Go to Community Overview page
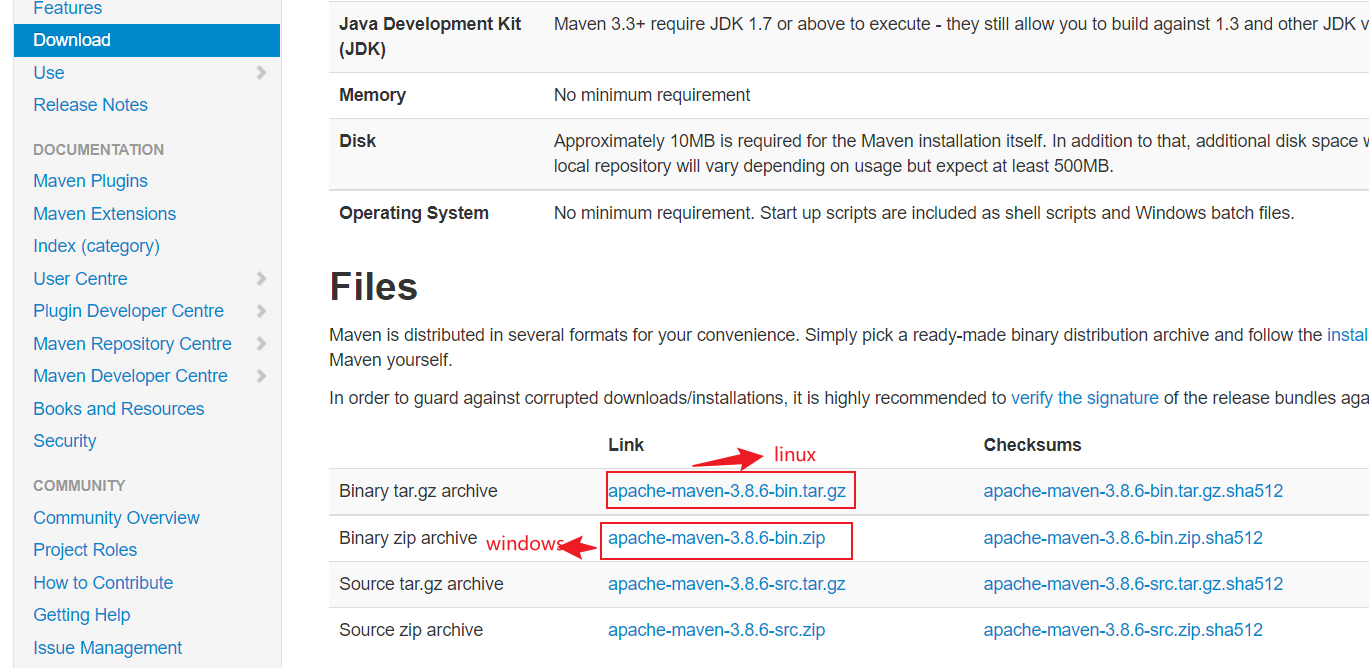The width and height of the screenshot is (1369, 668). pyautogui.click(x=116, y=518)
